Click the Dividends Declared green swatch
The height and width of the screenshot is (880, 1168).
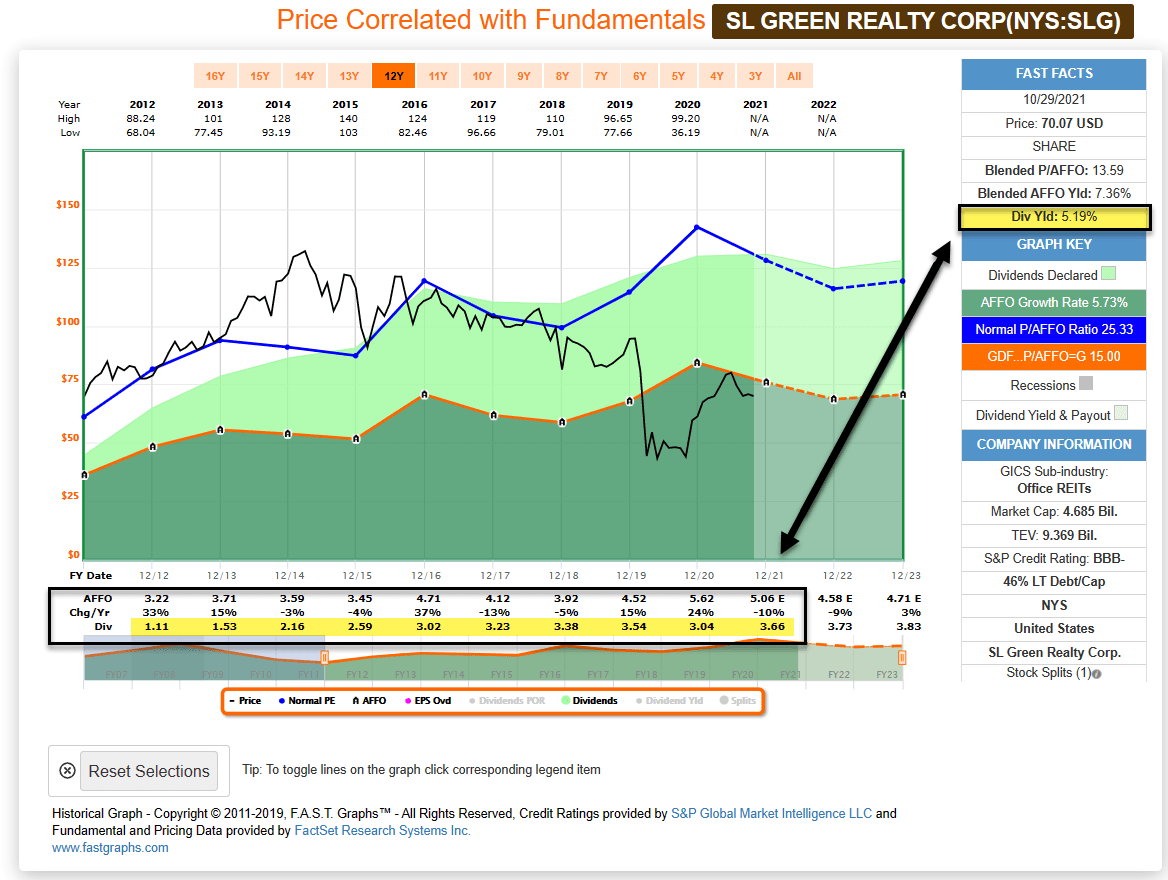pos(1108,273)
